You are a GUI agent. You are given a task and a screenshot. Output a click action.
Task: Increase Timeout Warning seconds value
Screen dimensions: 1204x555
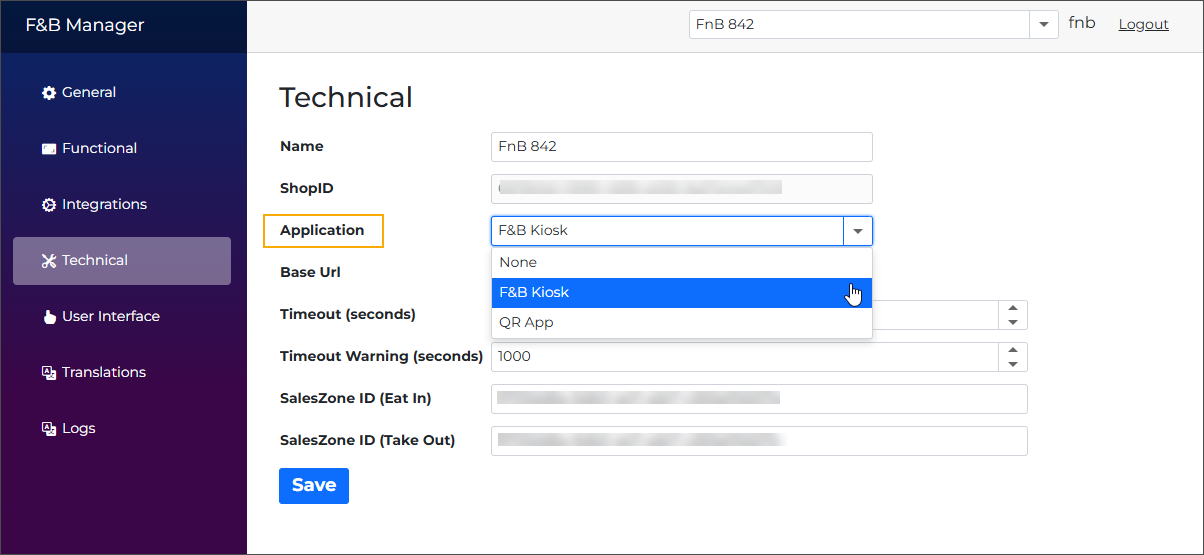click(x=1013, y=350)
